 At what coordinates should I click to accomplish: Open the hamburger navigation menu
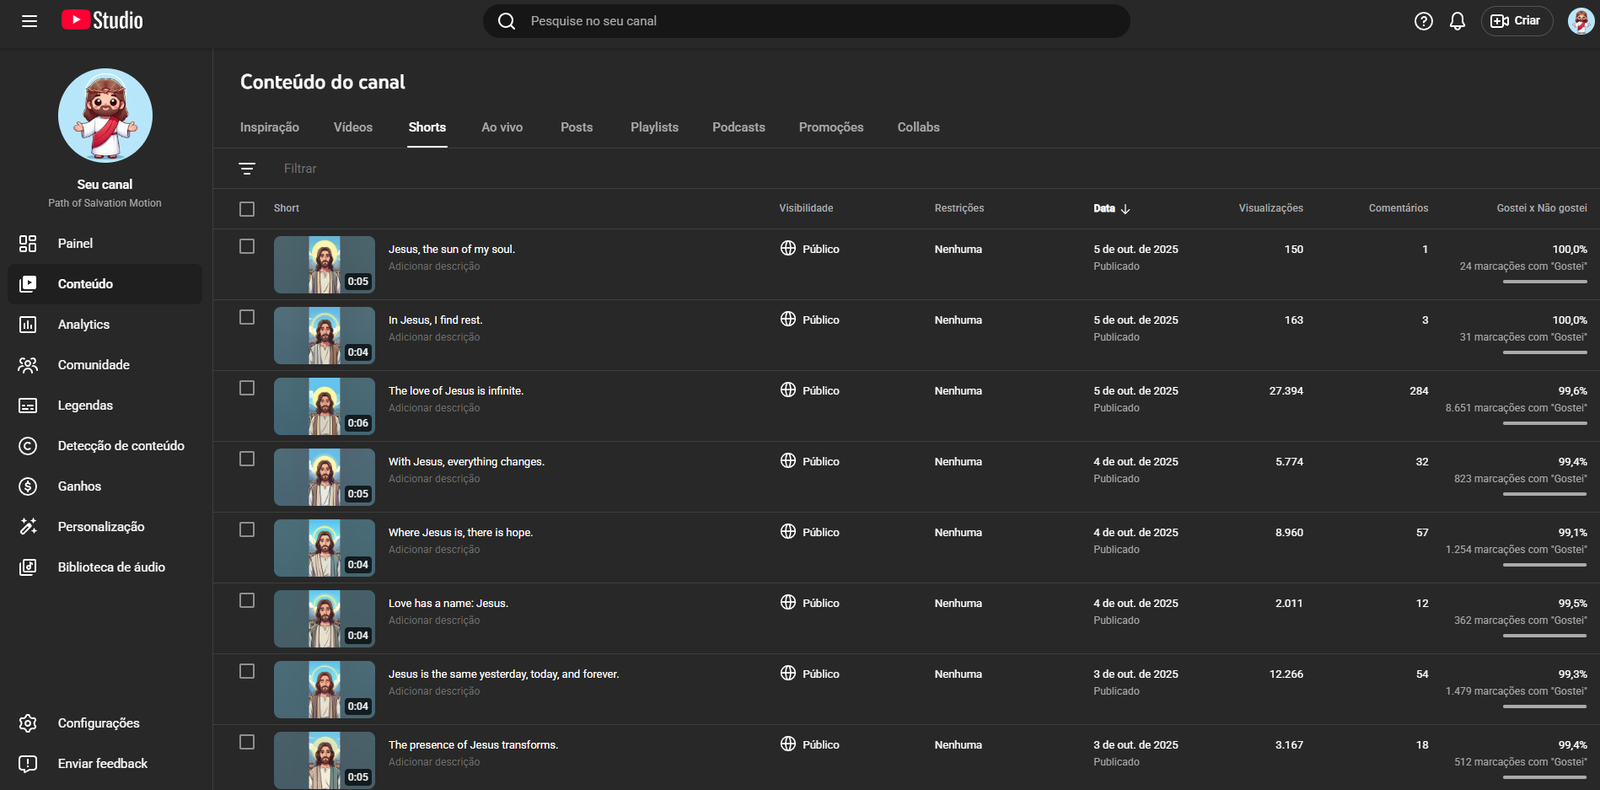[x=29, y=21]
